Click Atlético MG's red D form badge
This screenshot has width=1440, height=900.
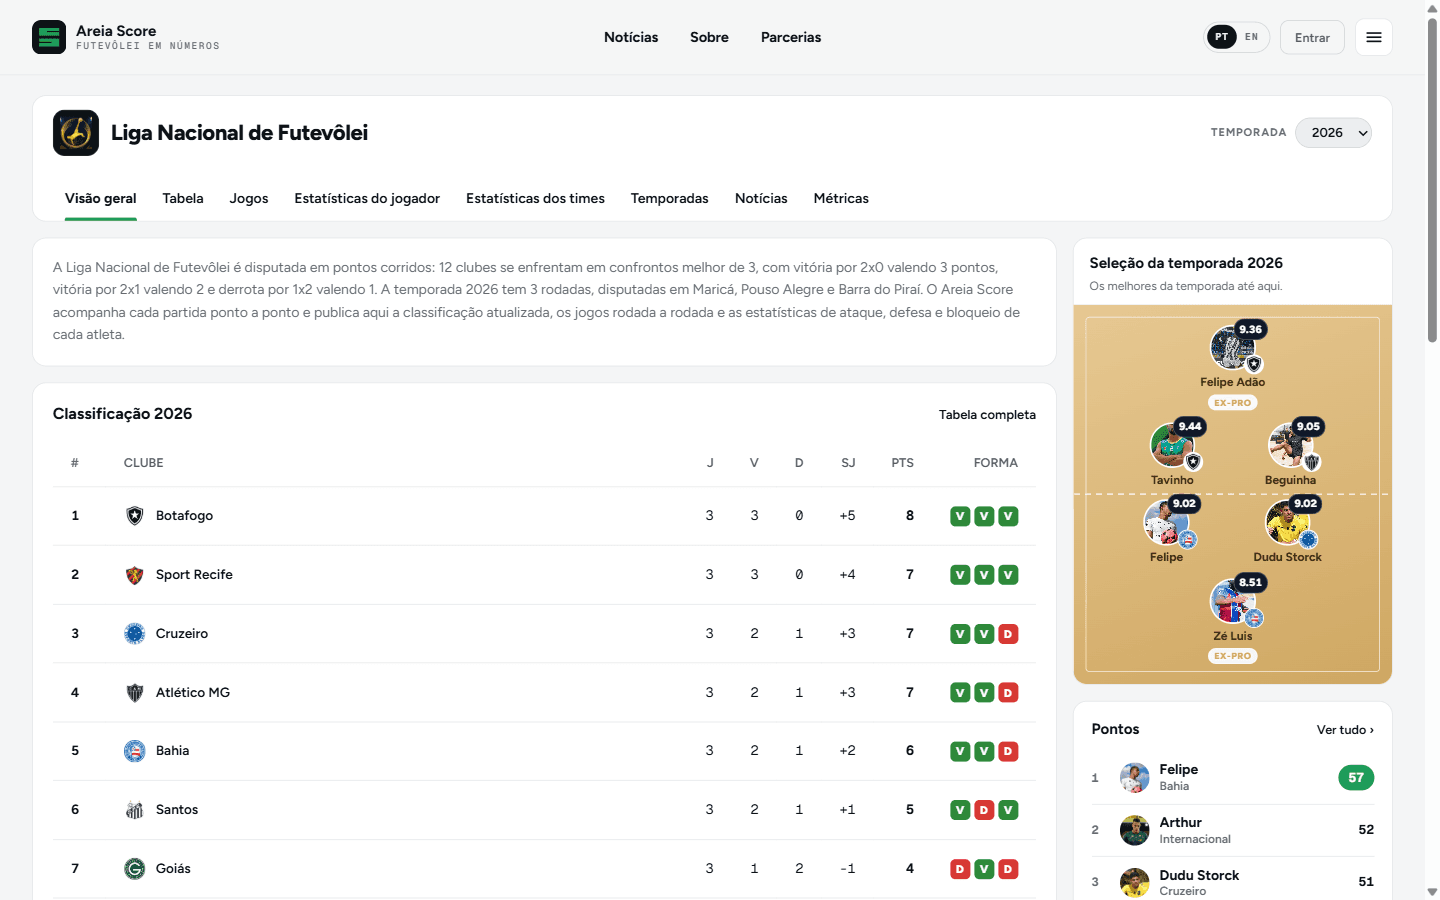(x=1008, y=693)
